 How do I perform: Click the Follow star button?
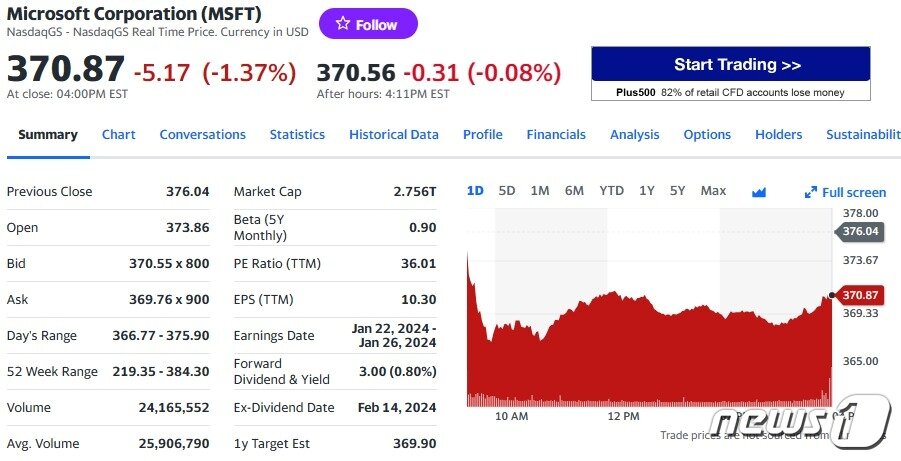click(x=368, y=24)
